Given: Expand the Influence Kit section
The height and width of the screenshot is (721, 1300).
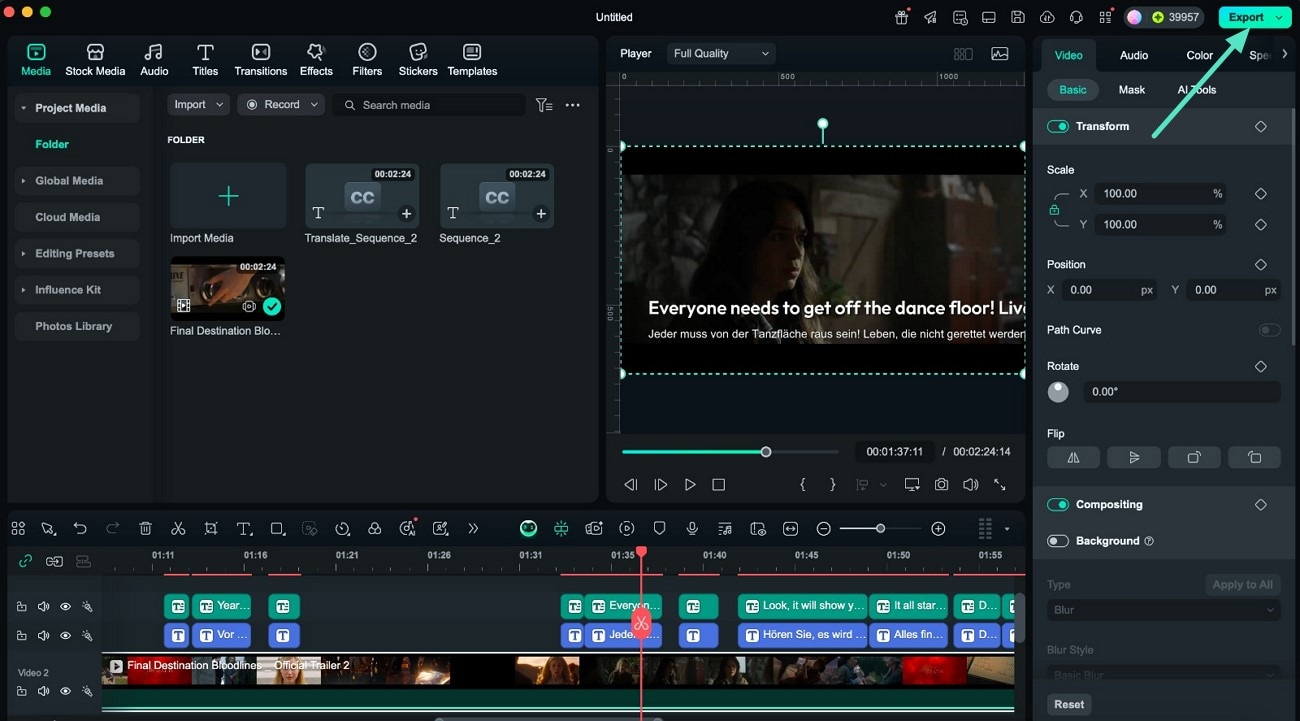Looking at the screenshot, I should tap(77, 290).
